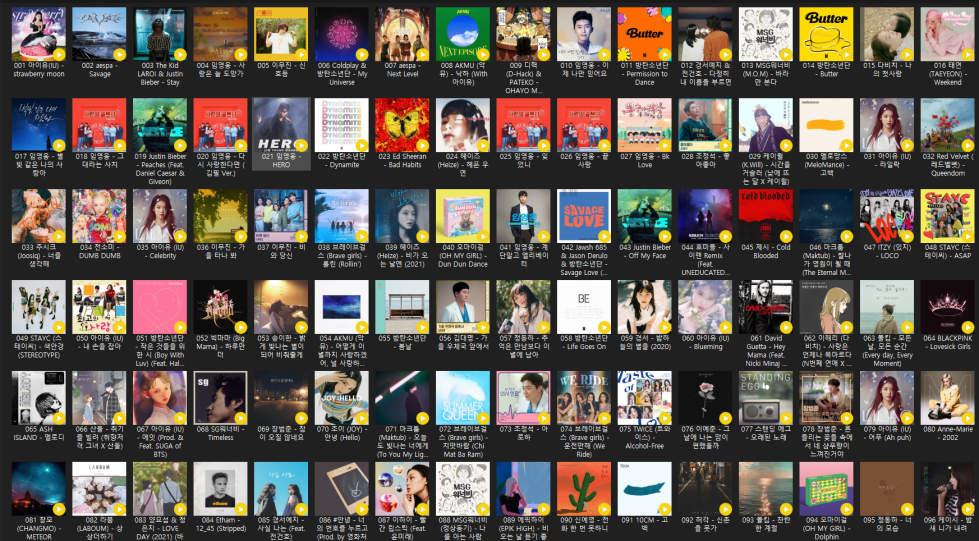The width and height of the screenshot is (979, 541).
Task: Click the 022 Dynamite file icon
Action: coord(342,125)
